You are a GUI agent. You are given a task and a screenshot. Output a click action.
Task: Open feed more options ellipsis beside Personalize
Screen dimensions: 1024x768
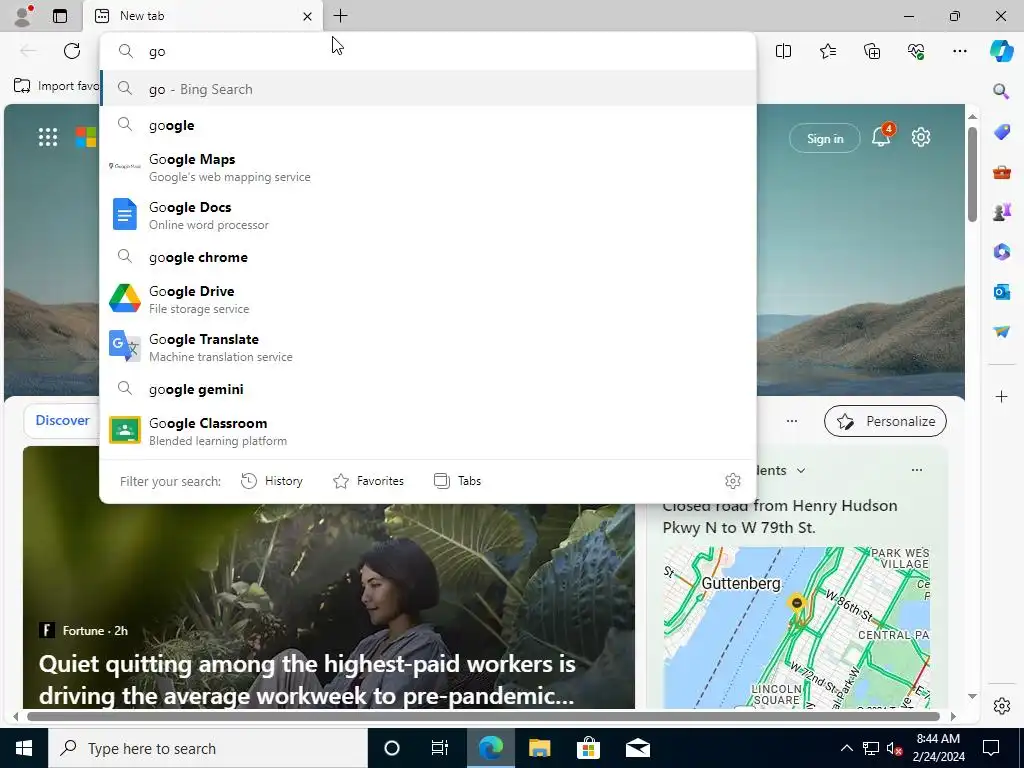pos(792,421)
